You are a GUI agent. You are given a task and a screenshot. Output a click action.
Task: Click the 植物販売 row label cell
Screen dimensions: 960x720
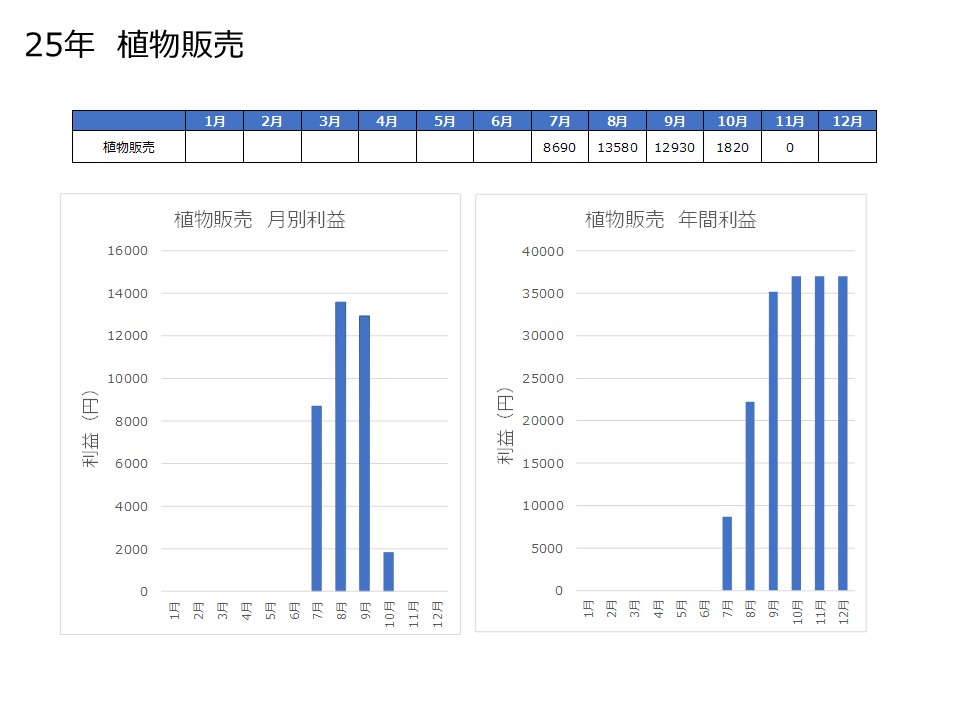(x=129, y=147)
